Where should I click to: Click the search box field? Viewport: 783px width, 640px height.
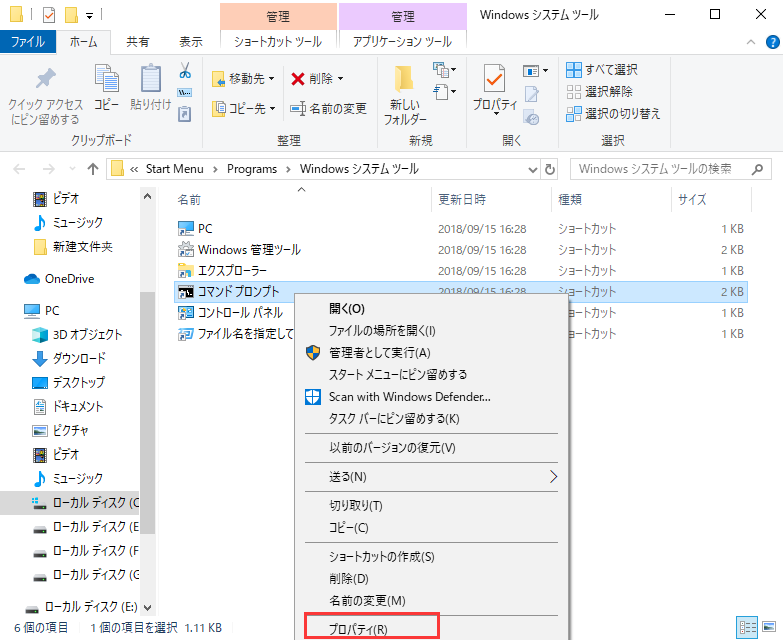(671, 169)
